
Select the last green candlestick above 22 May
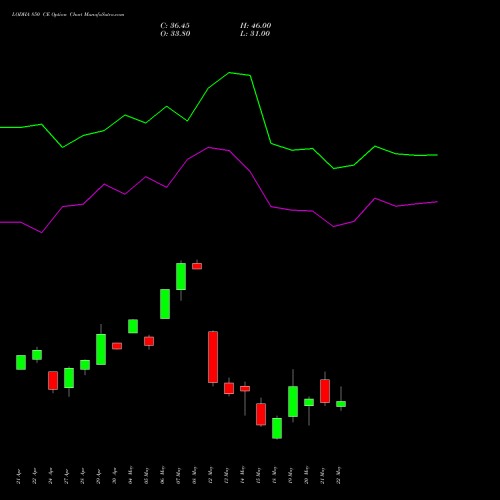[341, 404]
